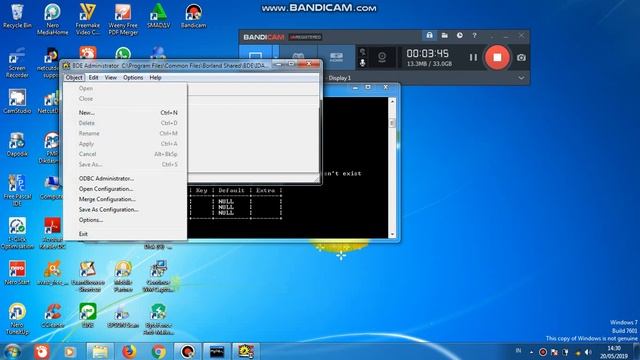Open 1-Click Optimization desktop icon
This screenshot has width=640, height=360.
tap(17, 233)
